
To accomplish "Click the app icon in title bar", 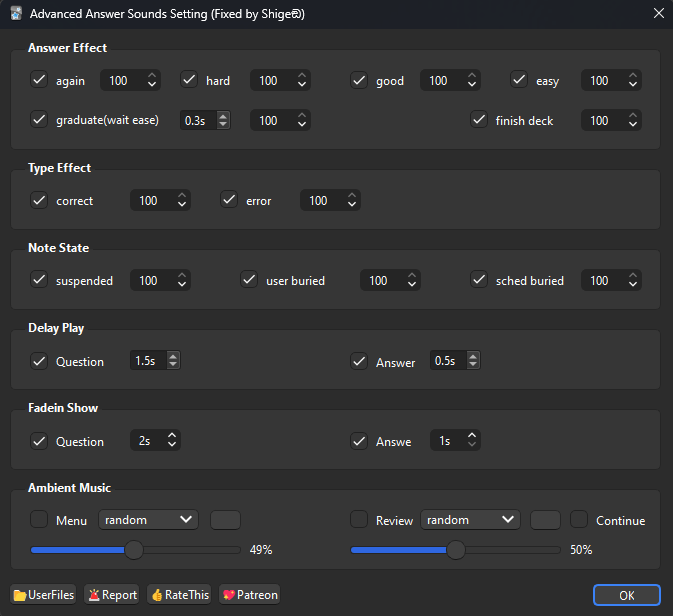I will coord(16,14).
